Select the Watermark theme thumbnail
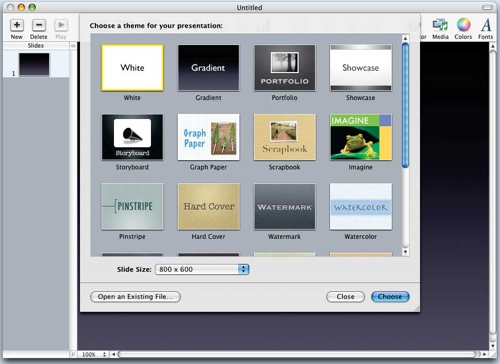 [x=284, y=206]
